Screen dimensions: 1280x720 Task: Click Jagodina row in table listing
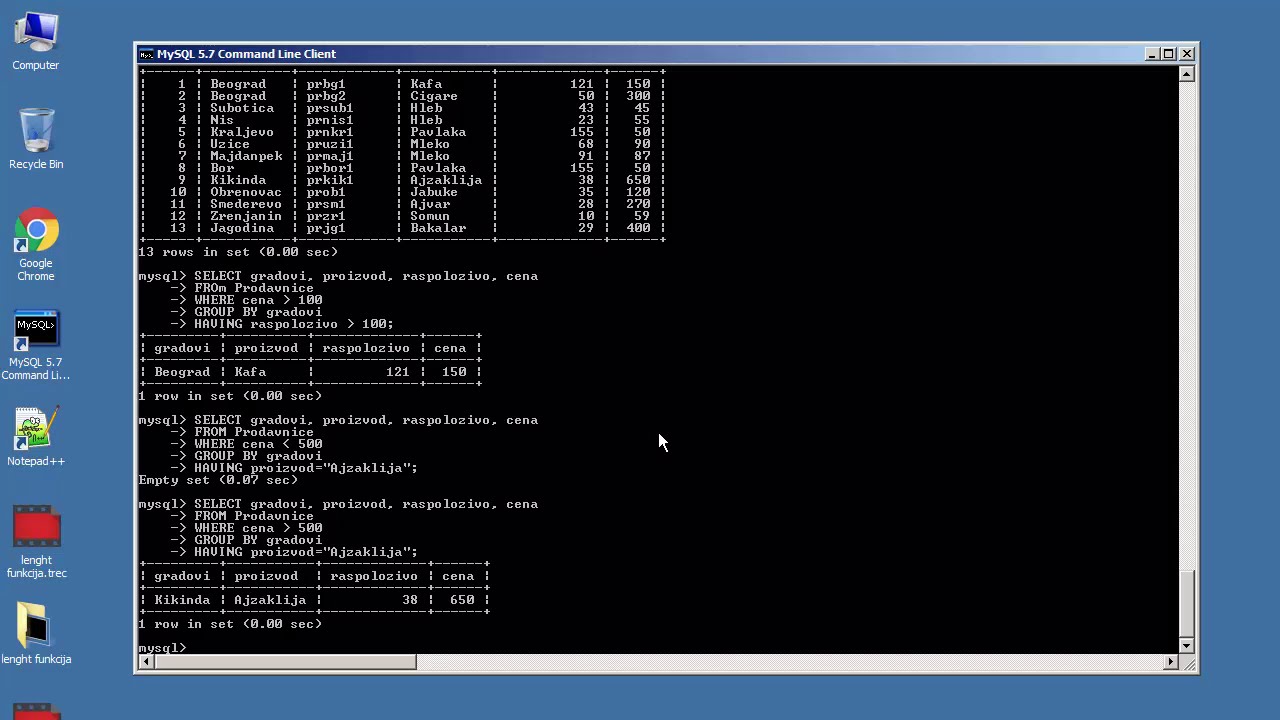pyautogui.click(x=402, y=228)
